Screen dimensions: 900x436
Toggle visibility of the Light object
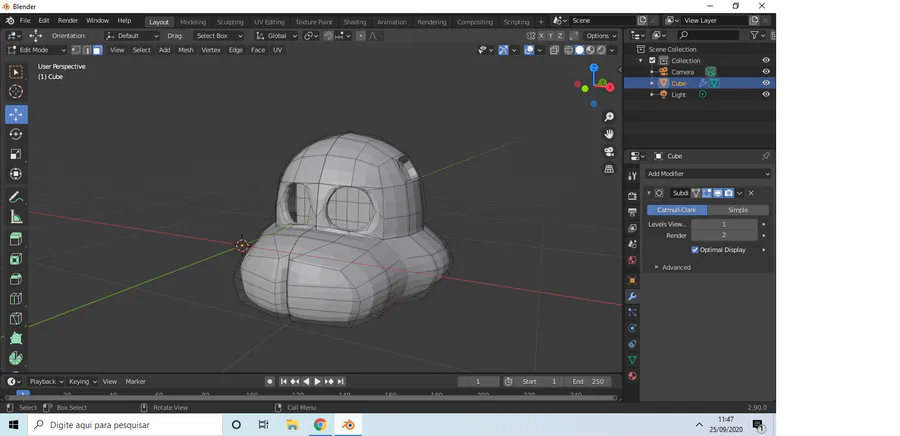766,95
